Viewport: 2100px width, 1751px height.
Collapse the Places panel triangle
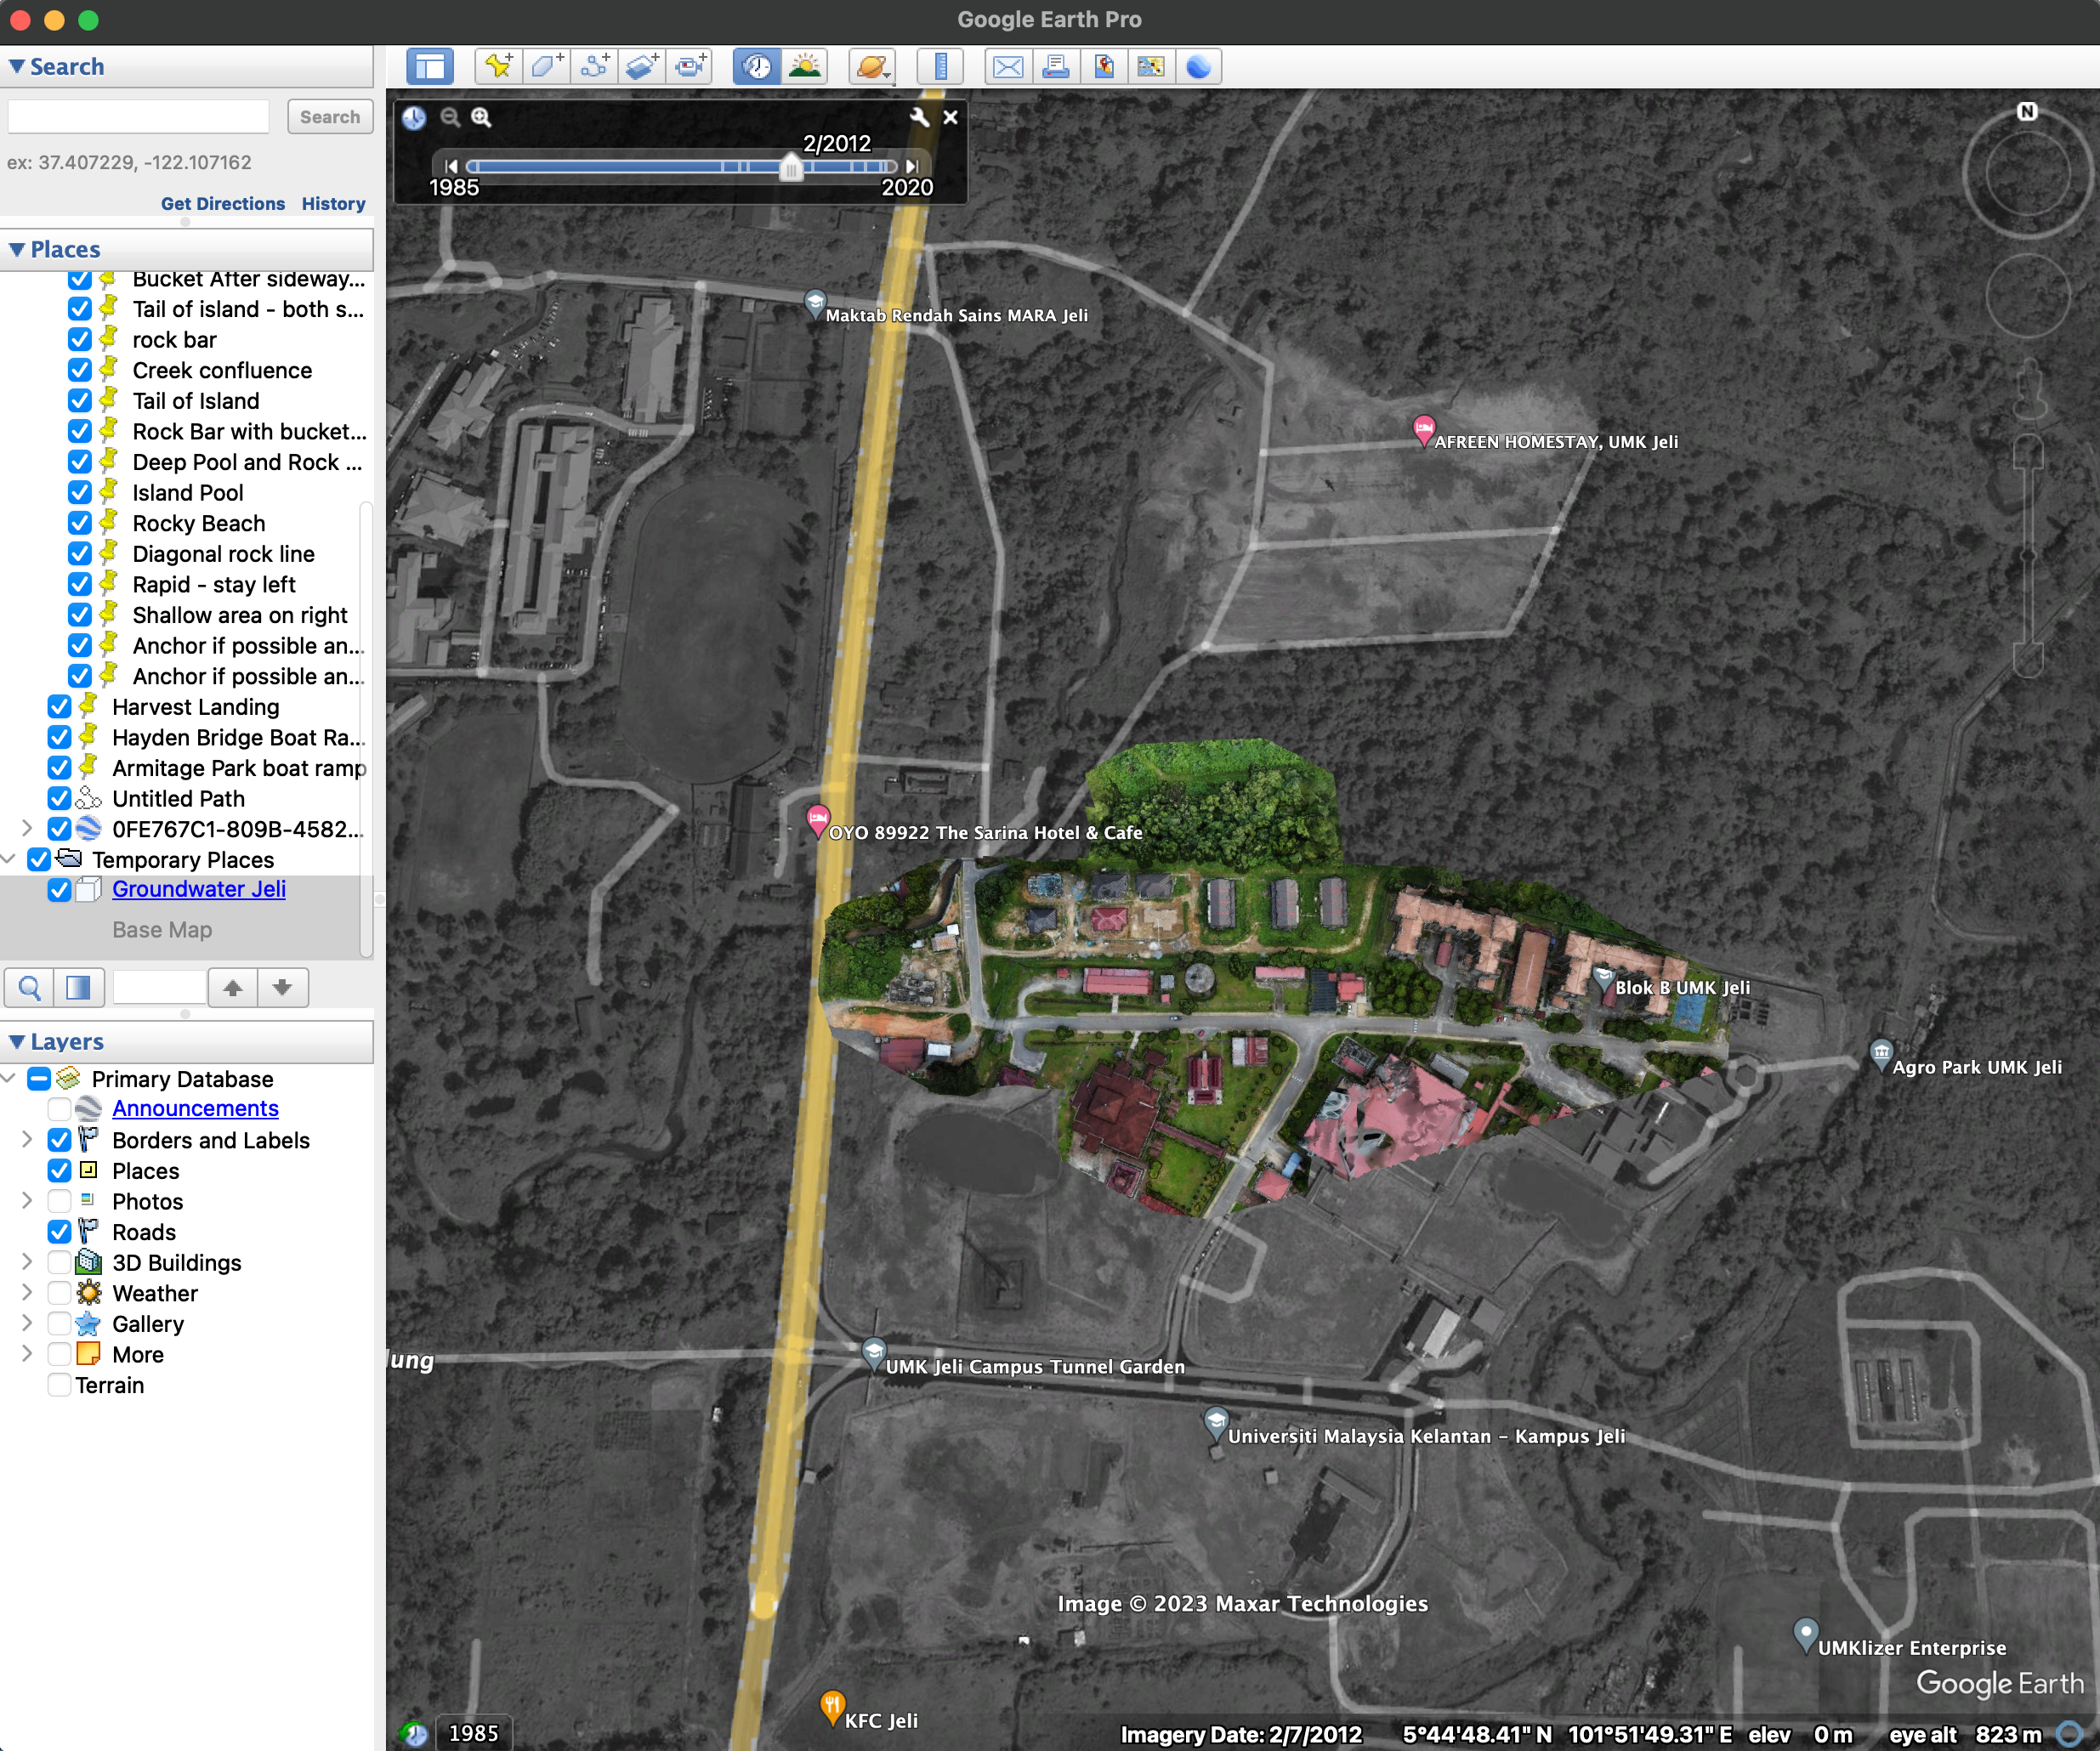(x=16, y=249)
